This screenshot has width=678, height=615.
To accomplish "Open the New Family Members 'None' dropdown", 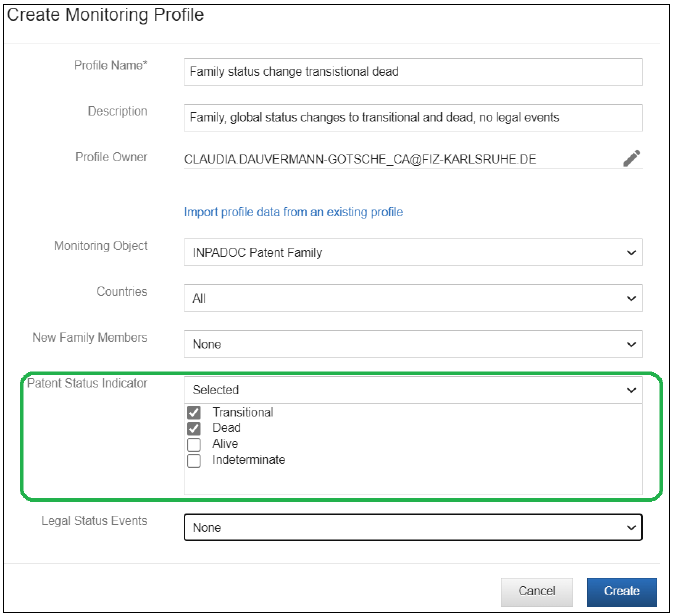I will pyautogui.click(x=413, y=344).
